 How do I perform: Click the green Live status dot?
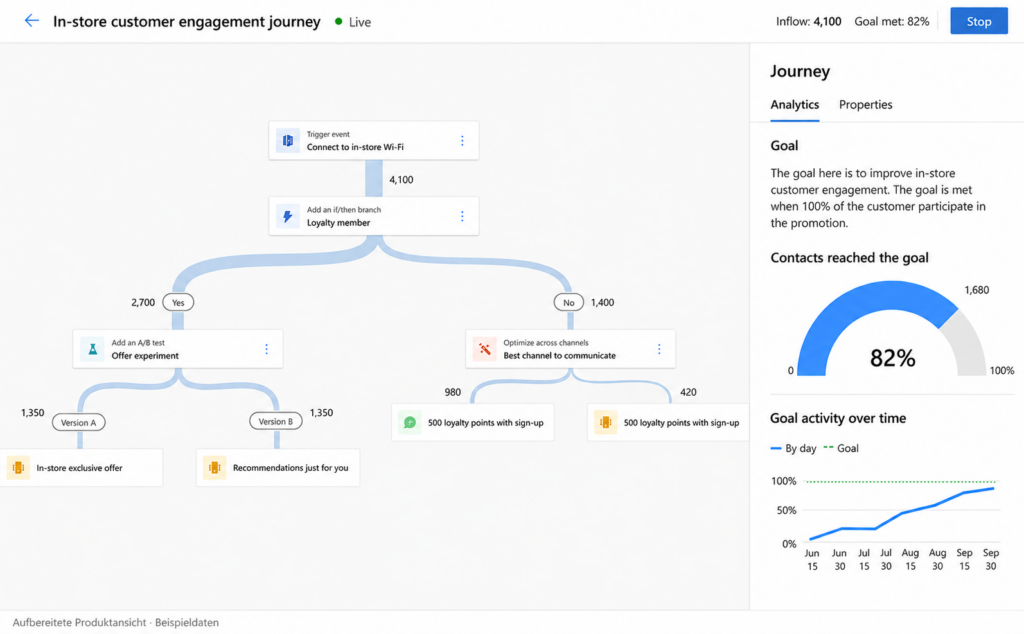[338, 22]
